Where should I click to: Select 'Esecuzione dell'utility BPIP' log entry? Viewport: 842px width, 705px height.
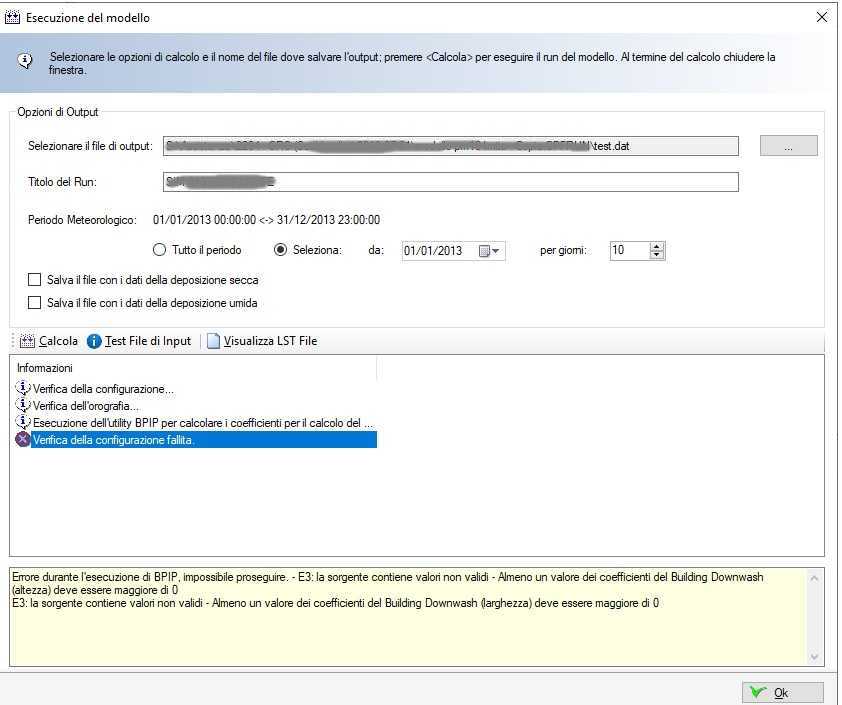click(200, 423)
